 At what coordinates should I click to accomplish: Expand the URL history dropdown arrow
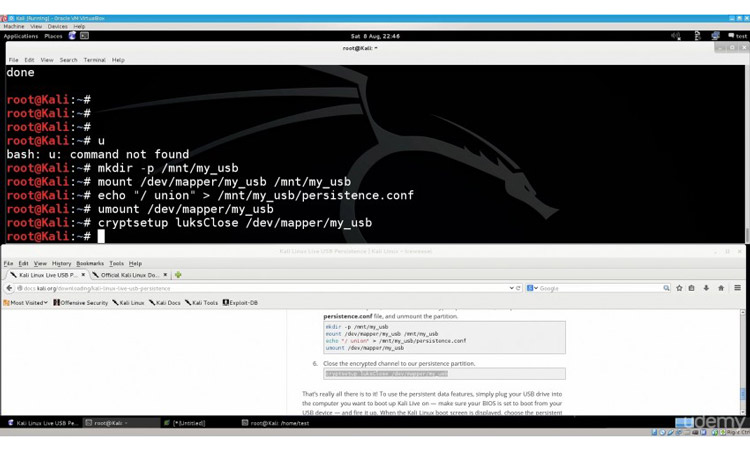(511, 288)
